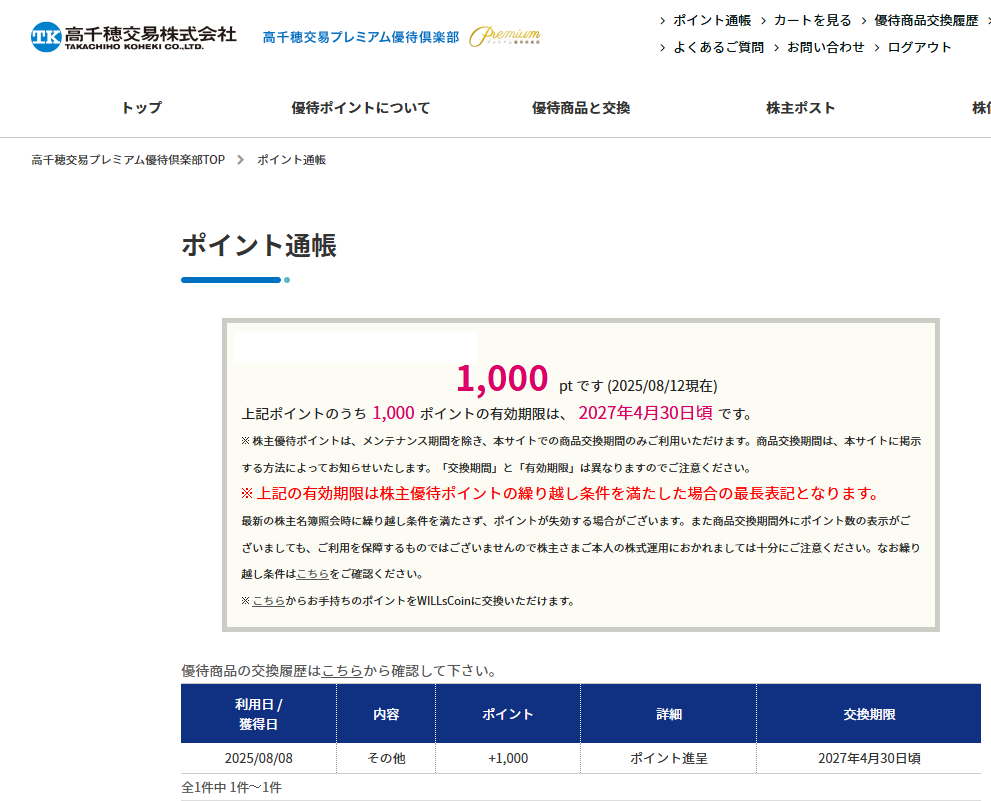Screen dimensions: 991x801
Task: Click the 2025/08/08 table row date
Action: point(258,758)
